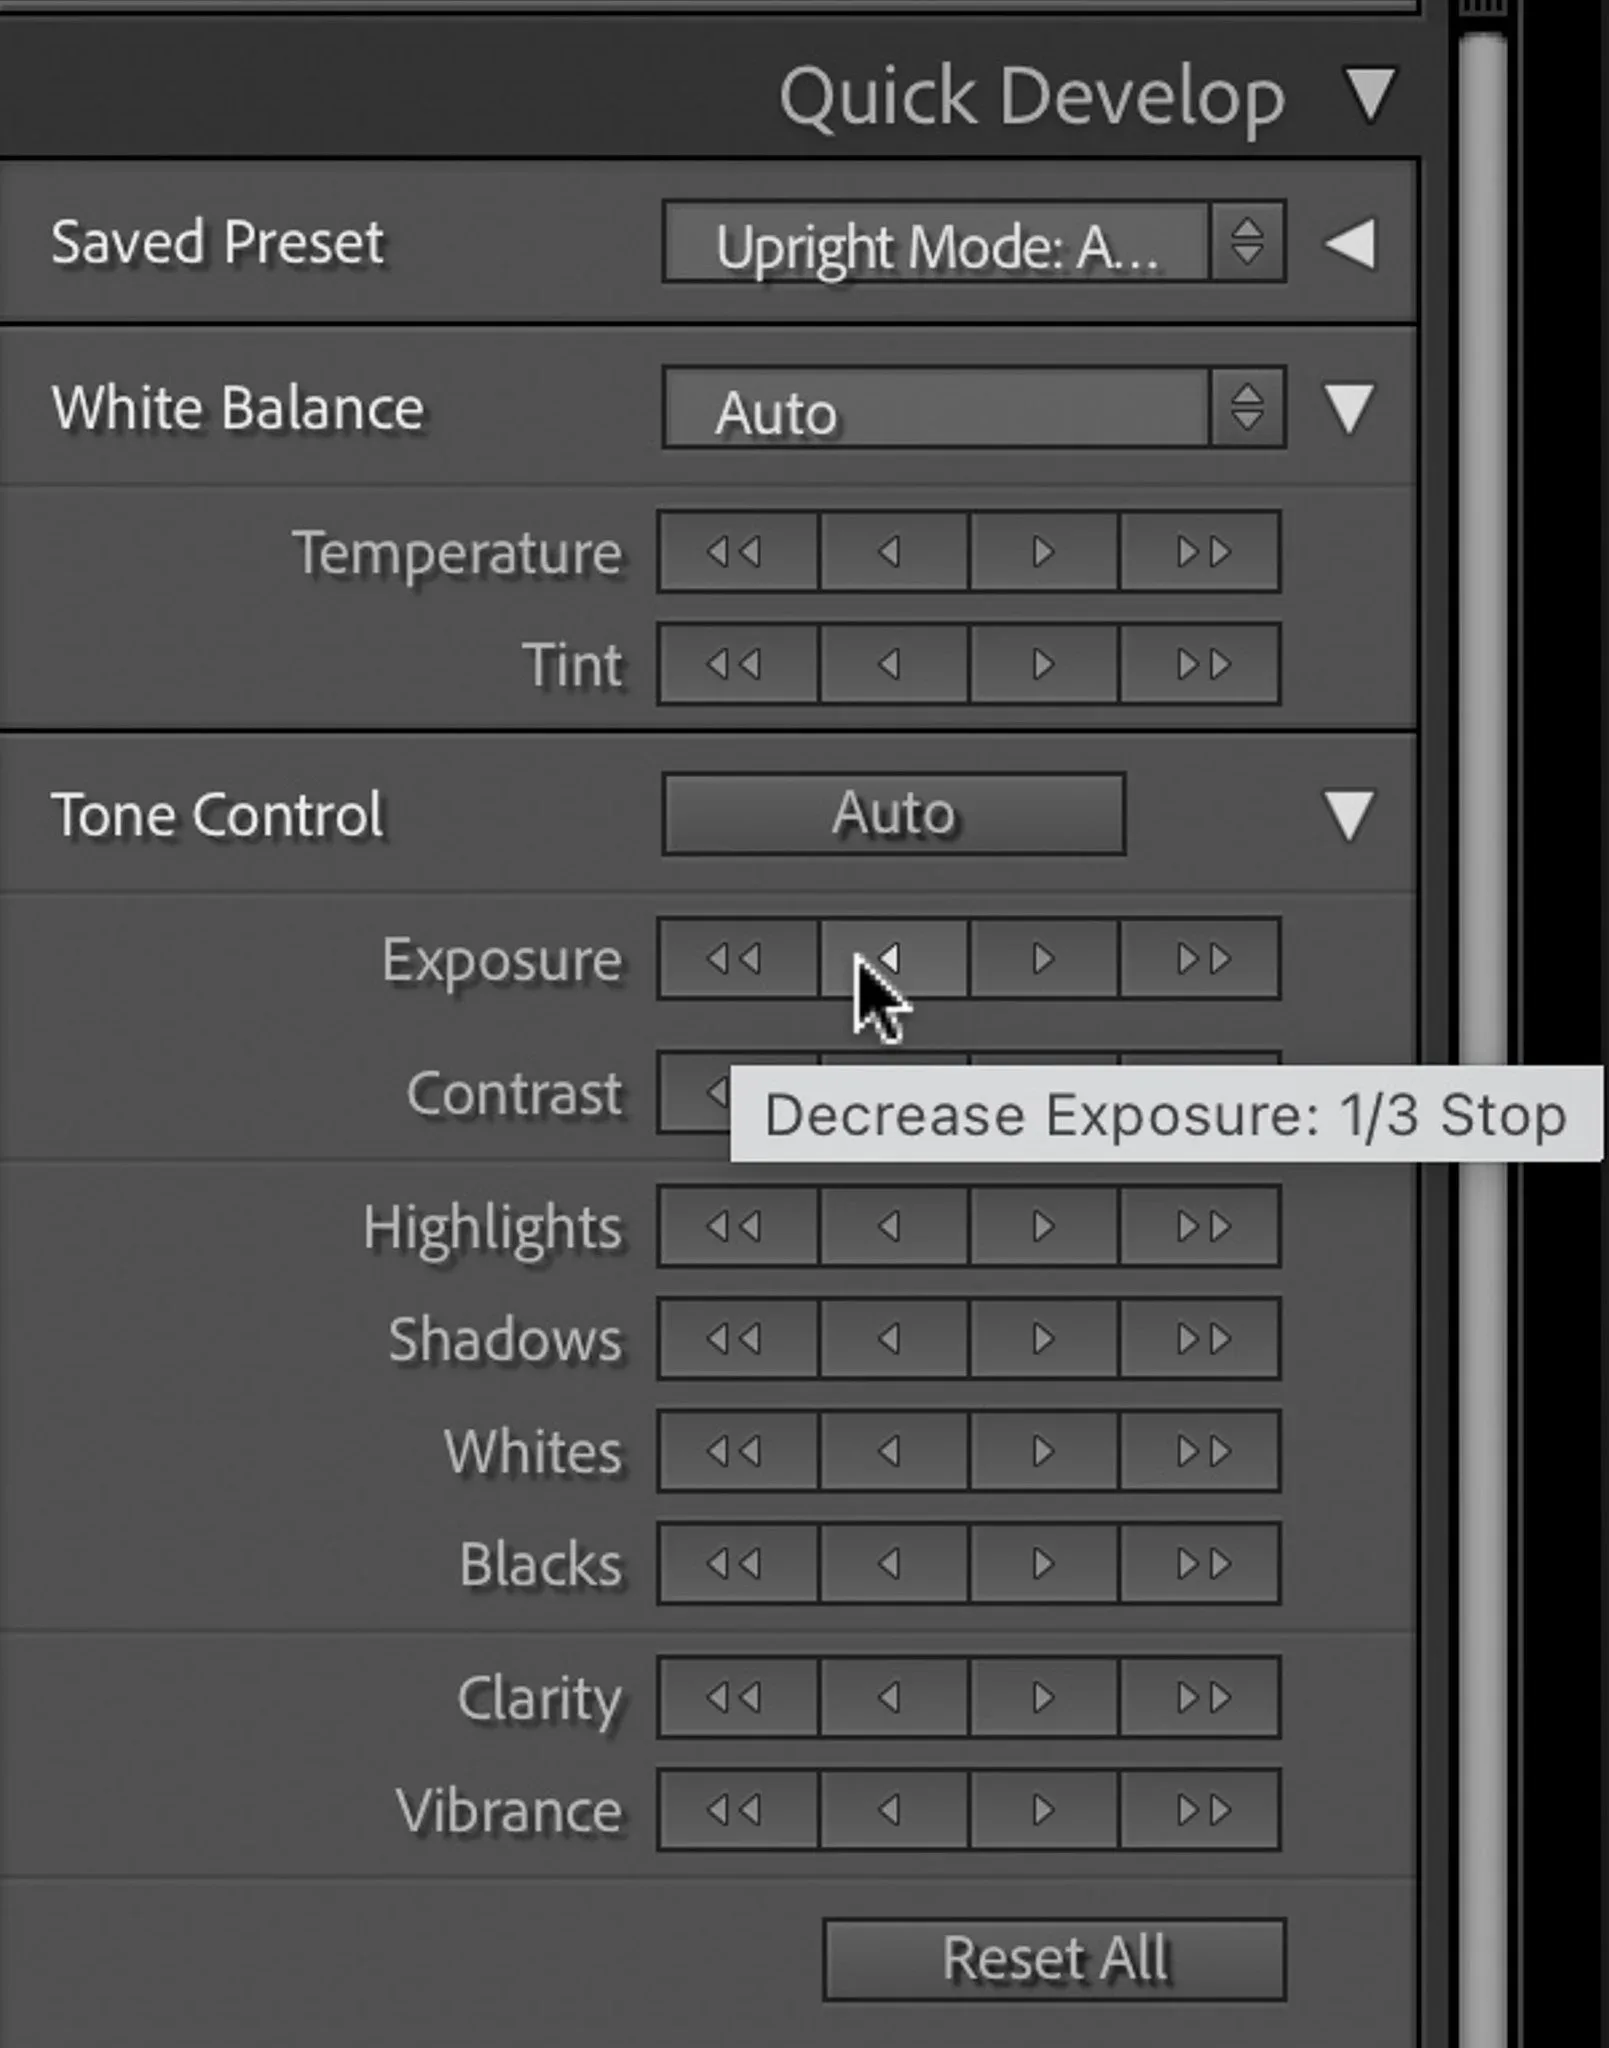Increase Exposure by one full stop
The image size is (1609, 2048).
tap(1200, 959)
